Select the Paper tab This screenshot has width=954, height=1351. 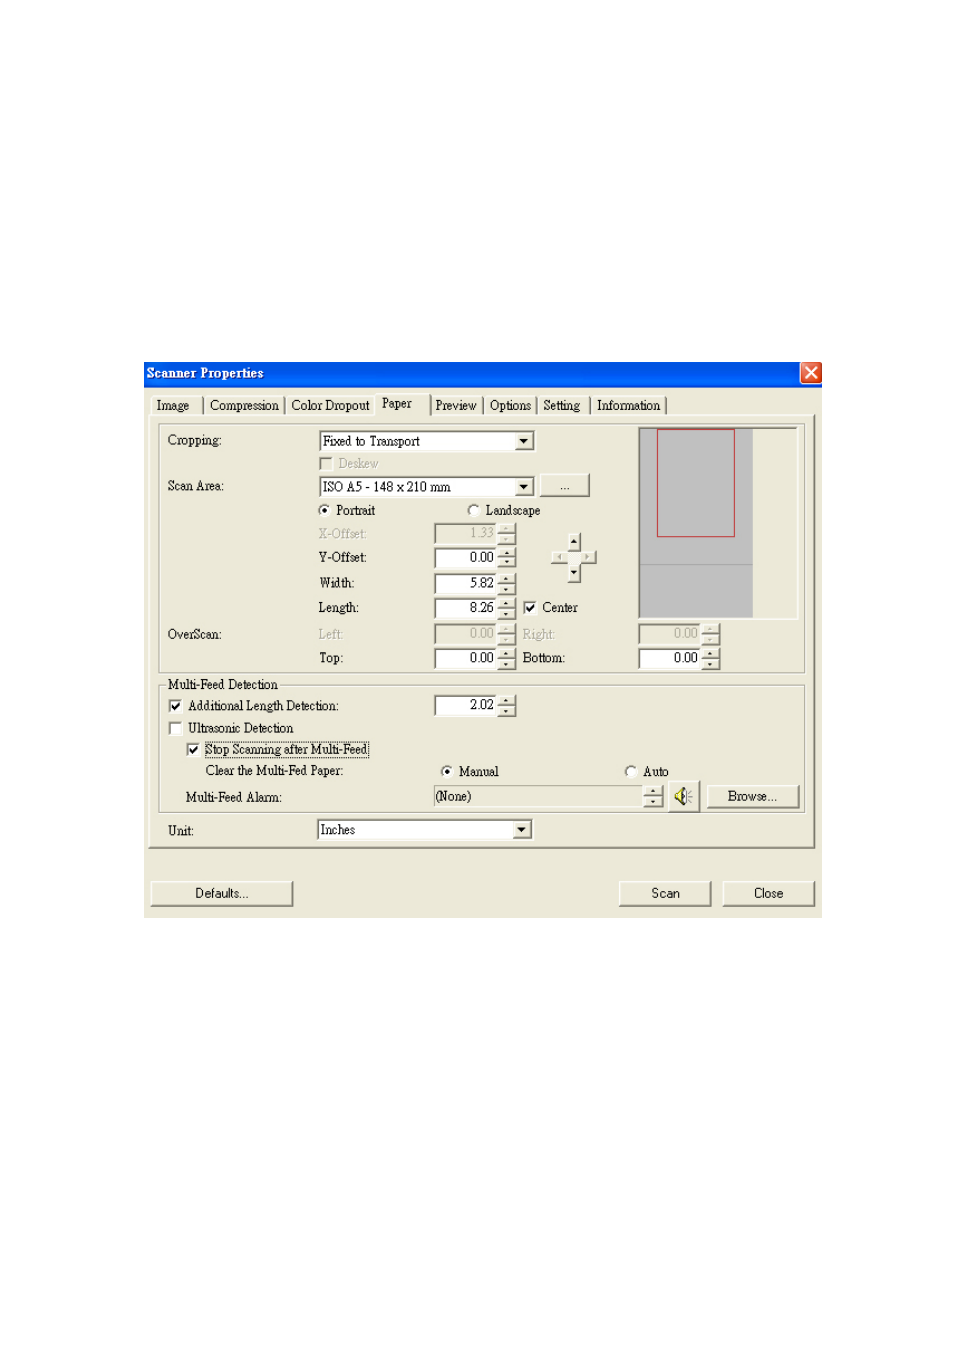[400, 404]
